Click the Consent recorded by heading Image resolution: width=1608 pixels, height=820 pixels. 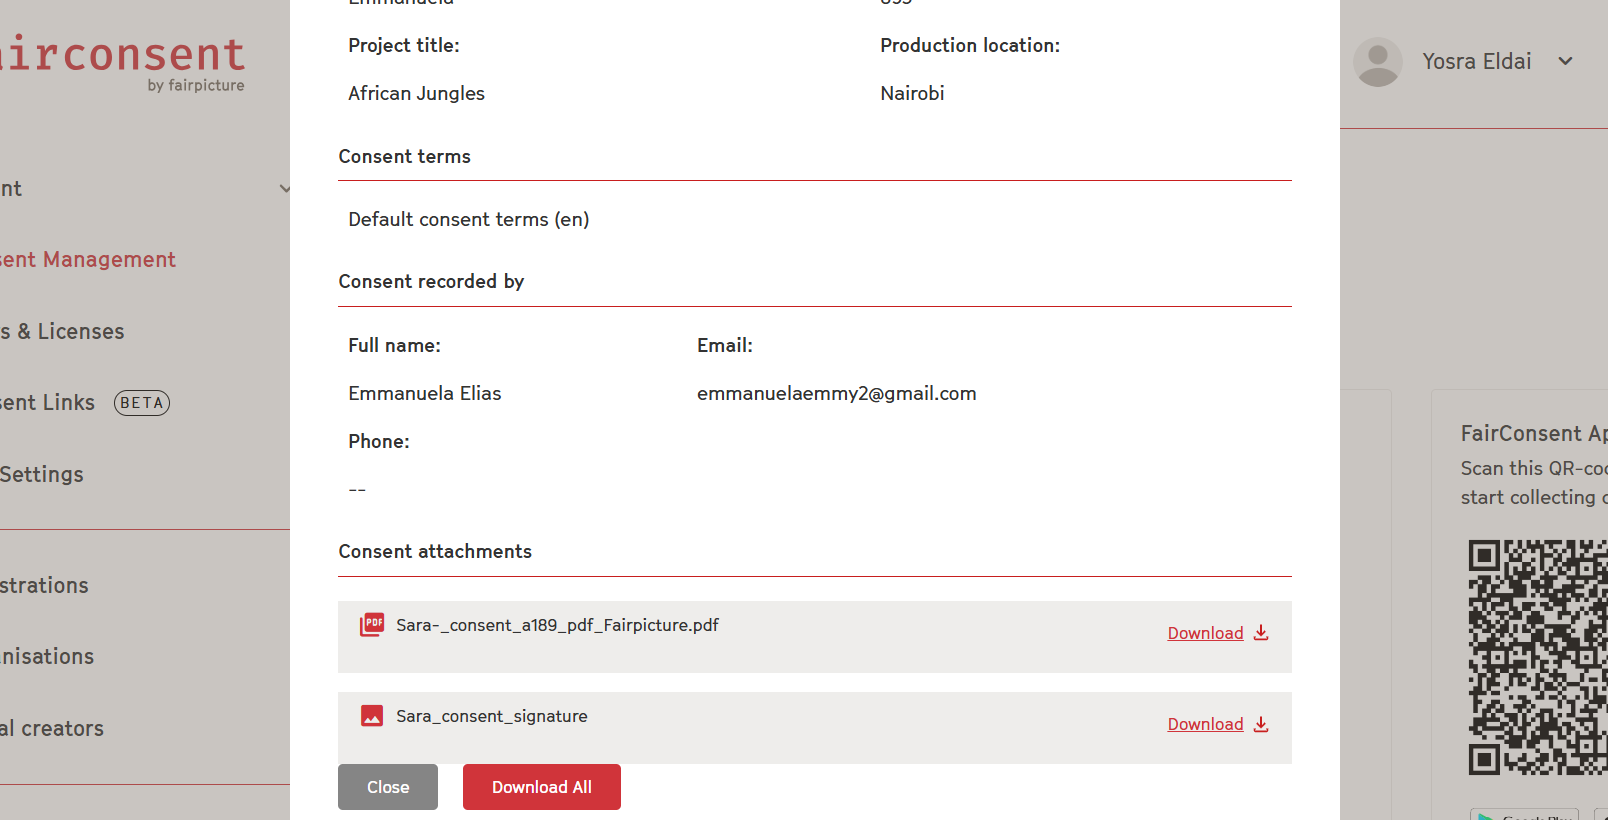coord(431,282)
